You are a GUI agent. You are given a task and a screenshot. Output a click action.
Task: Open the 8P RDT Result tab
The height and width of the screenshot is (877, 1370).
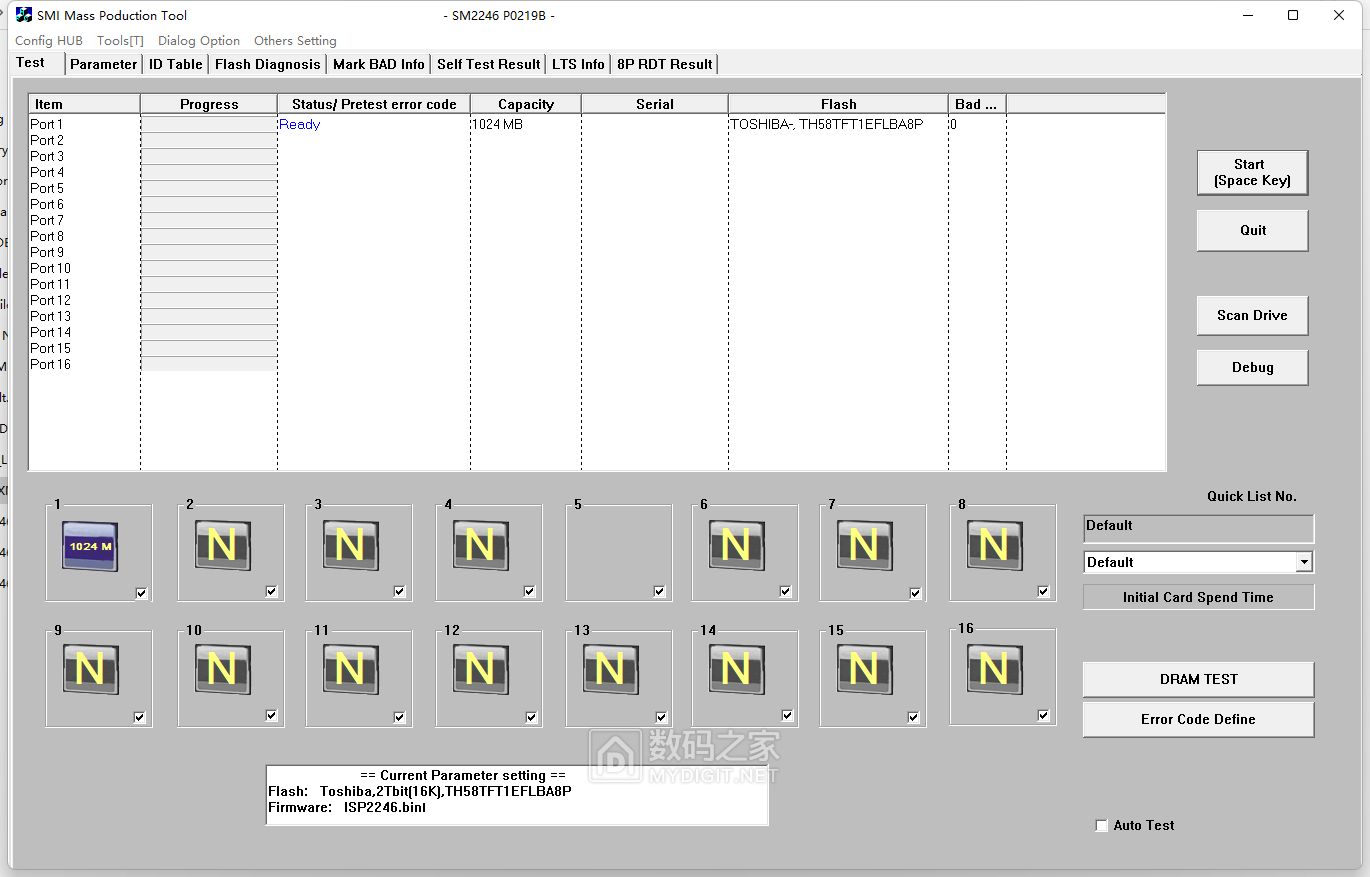pyautogui.click(x=664, y=64)
